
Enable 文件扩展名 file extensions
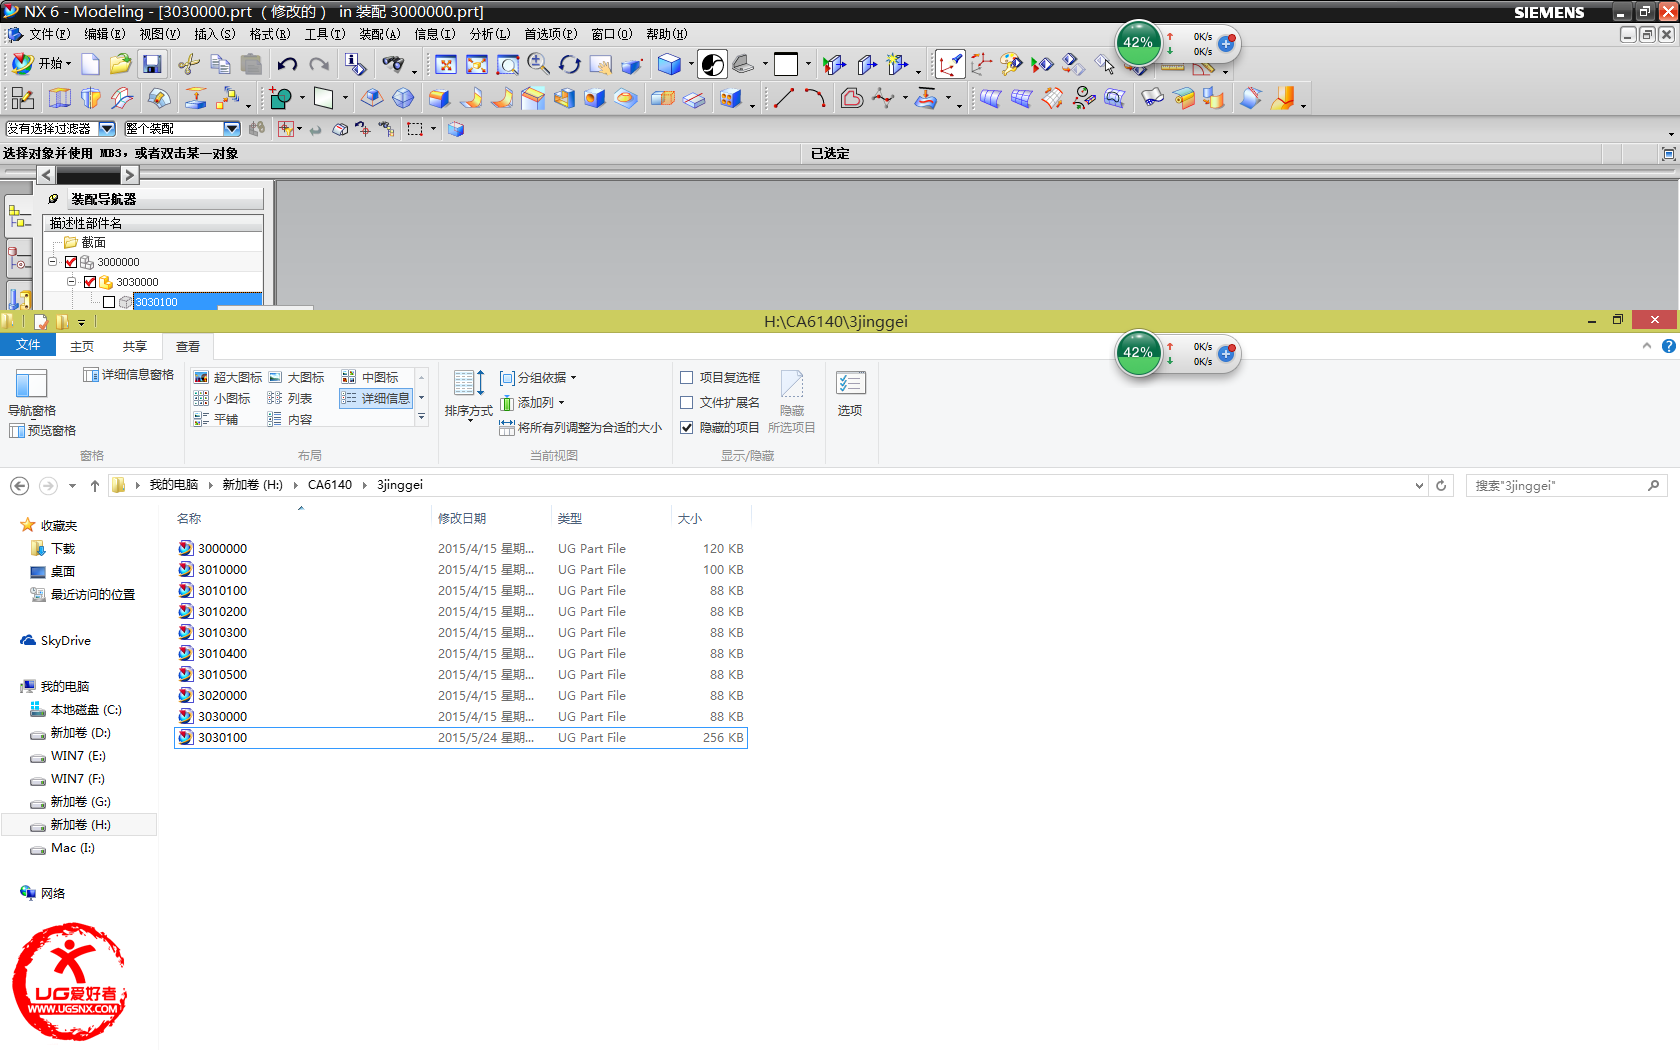click(x=687, y=403)
